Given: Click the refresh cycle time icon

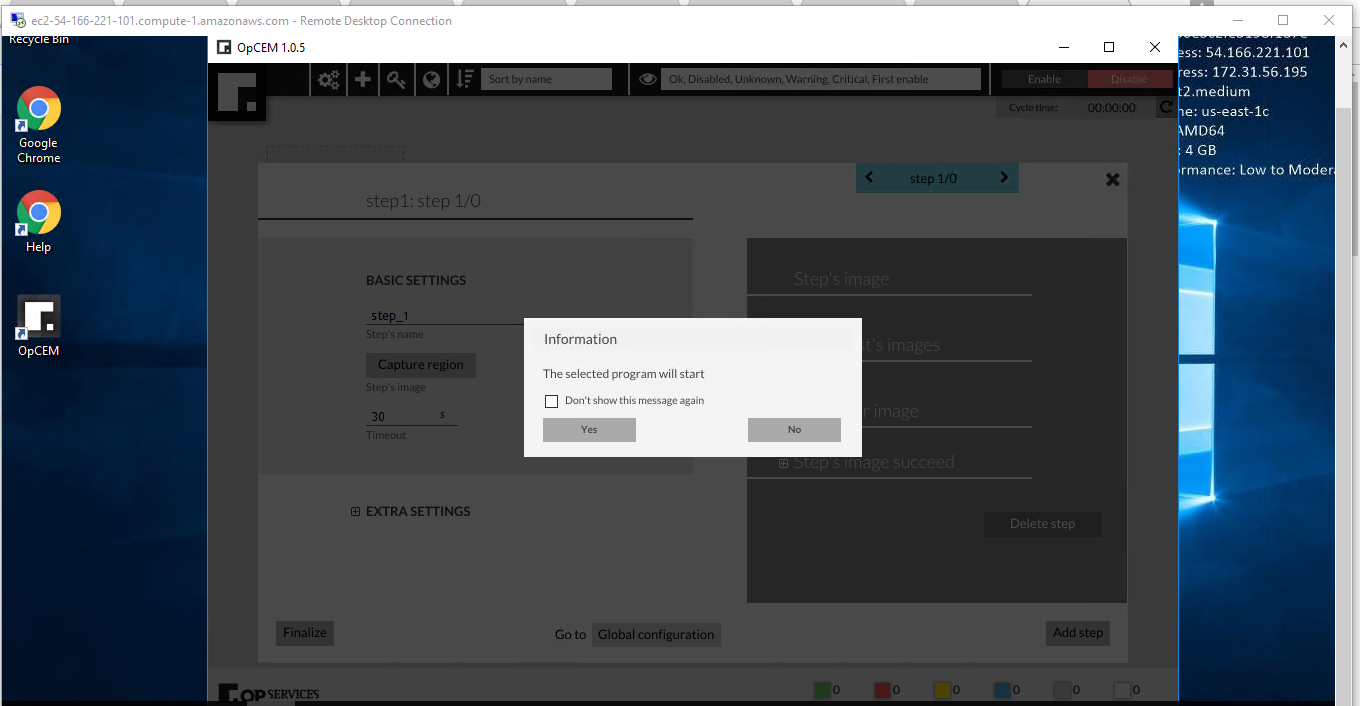Looking at the screenshot, I should click(x=1166, y=107).
